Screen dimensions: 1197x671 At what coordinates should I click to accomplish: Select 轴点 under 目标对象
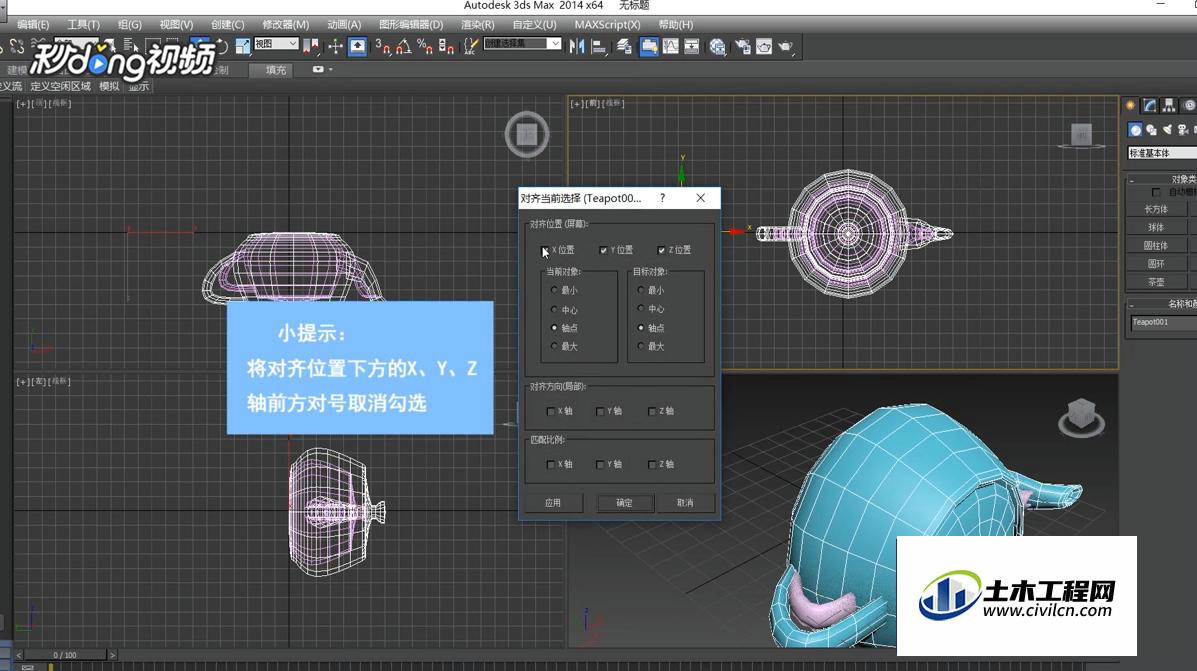pos(640,327)
